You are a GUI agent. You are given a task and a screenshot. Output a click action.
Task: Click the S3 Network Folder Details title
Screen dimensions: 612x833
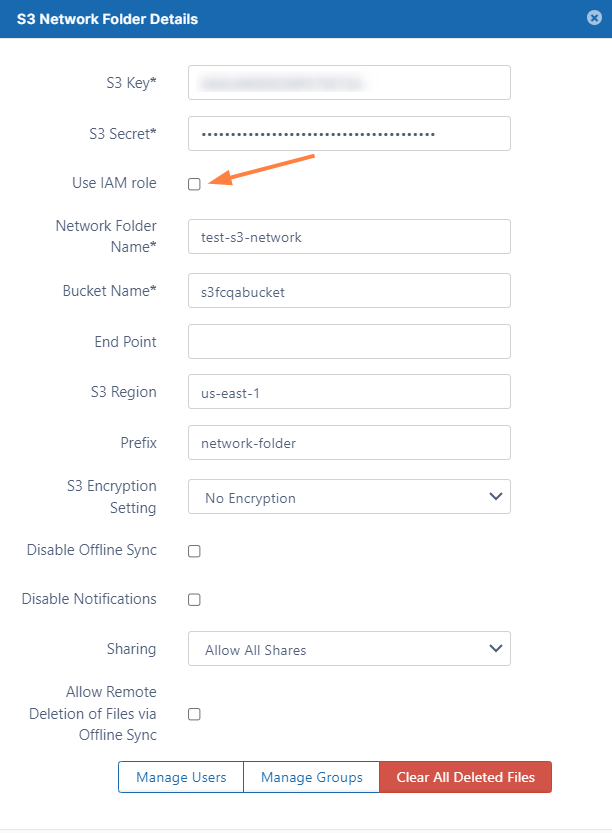pos(107,19)
